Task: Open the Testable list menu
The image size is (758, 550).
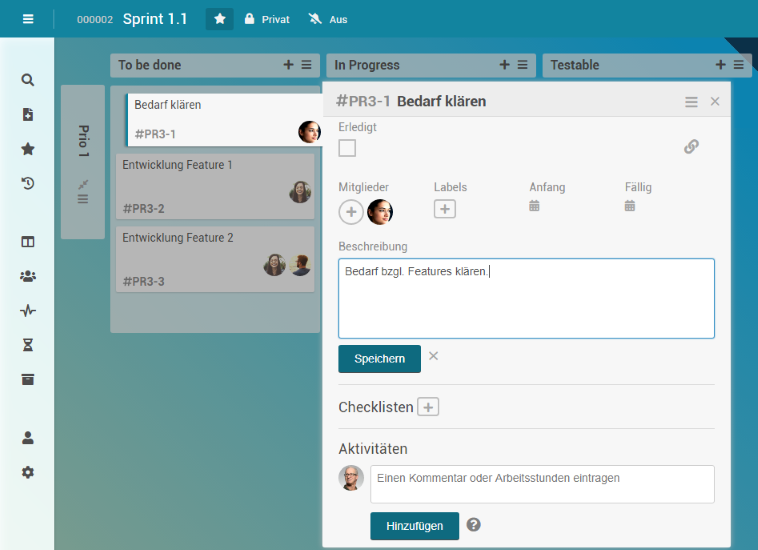Action: [738, 65]
